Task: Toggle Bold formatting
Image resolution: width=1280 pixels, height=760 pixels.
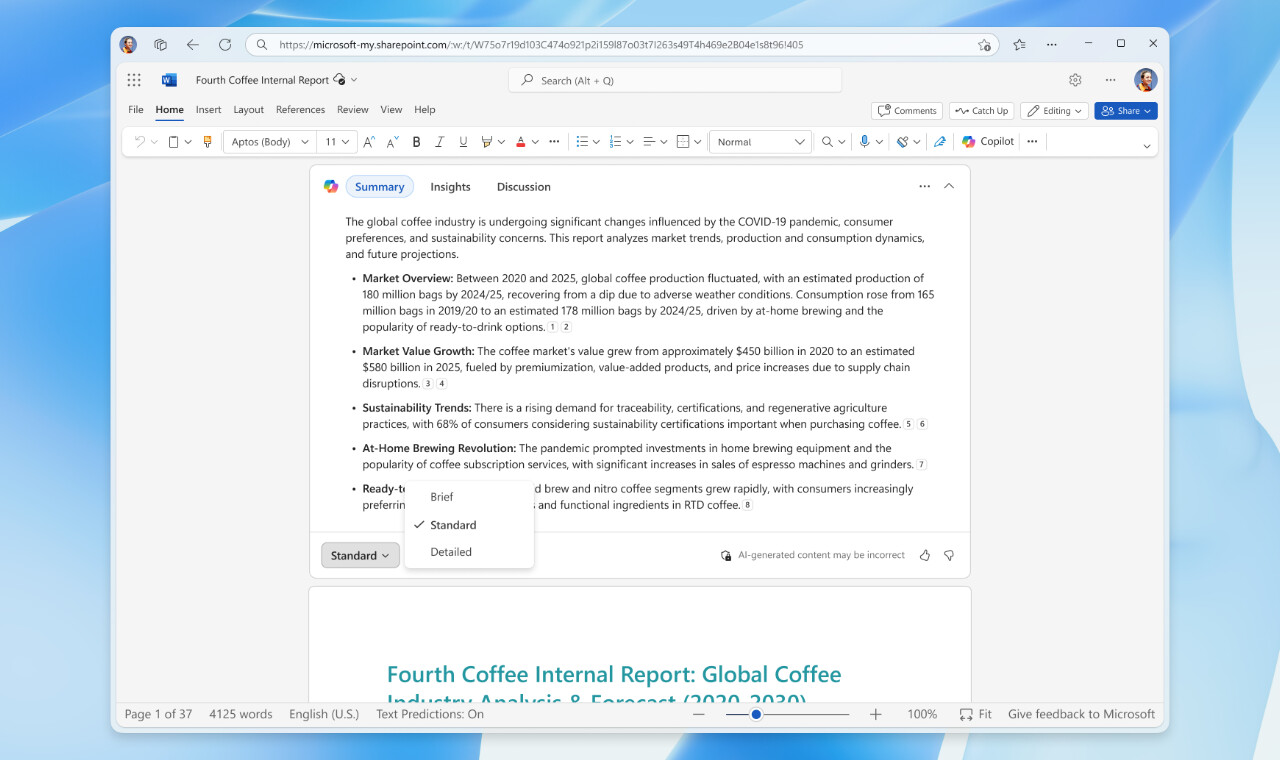Action: coord(416,141)
